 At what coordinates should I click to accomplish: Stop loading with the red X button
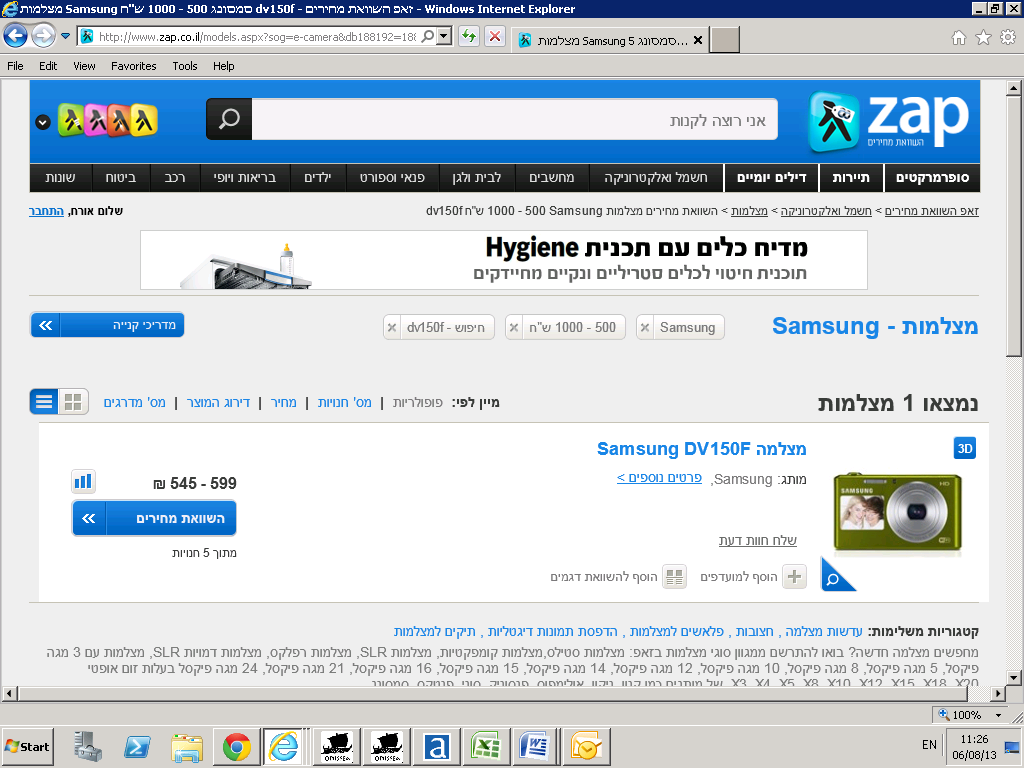[x=495, y=37]
